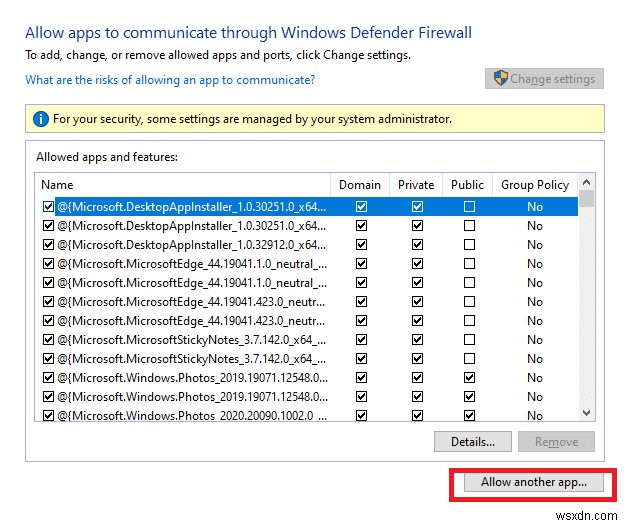Toggle Public checkbox for Photos_2020.20090.1002.0

tap(469, 415)
